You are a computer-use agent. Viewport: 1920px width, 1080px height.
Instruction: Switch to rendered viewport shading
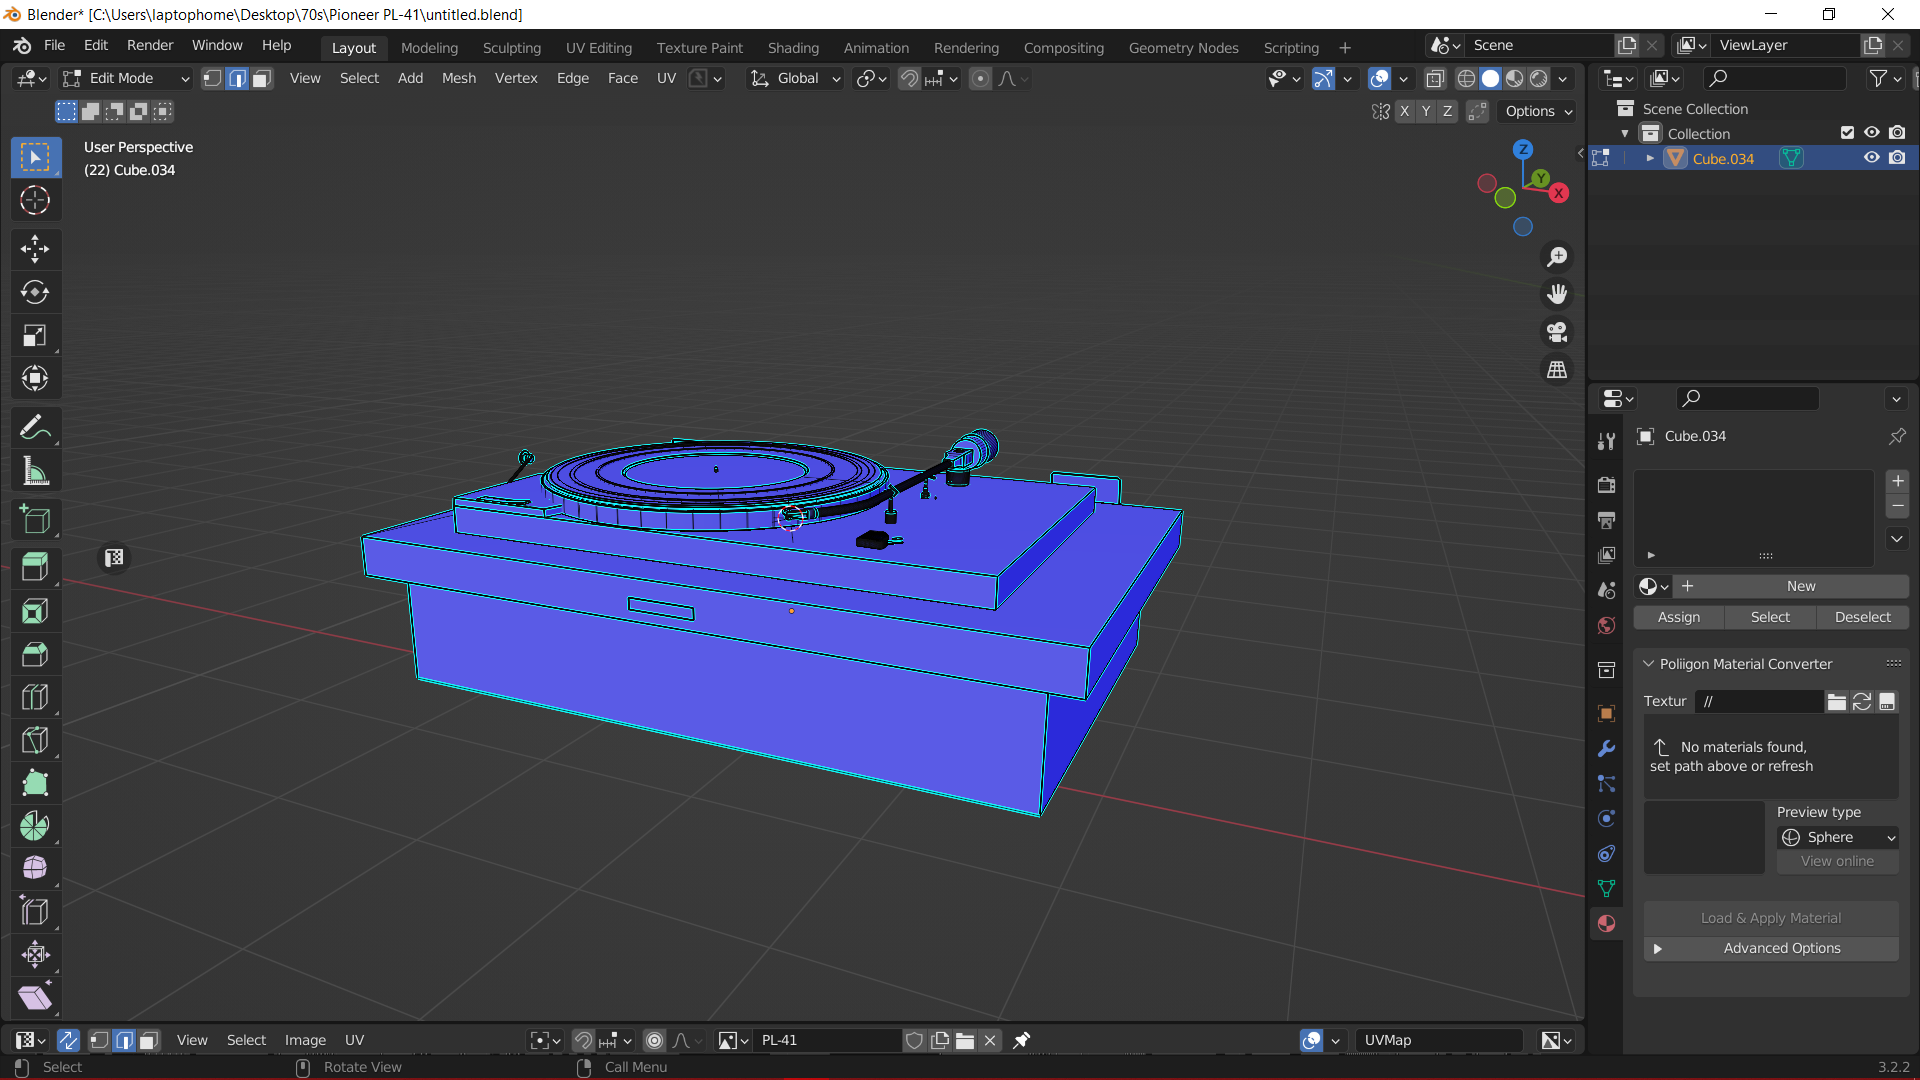pos(1539,78)
